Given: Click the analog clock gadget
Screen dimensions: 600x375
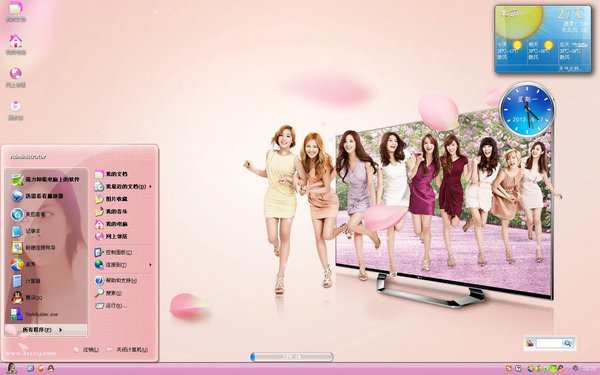Looking at the screenshot, I should pyautogui.click(x=527, y=109).
